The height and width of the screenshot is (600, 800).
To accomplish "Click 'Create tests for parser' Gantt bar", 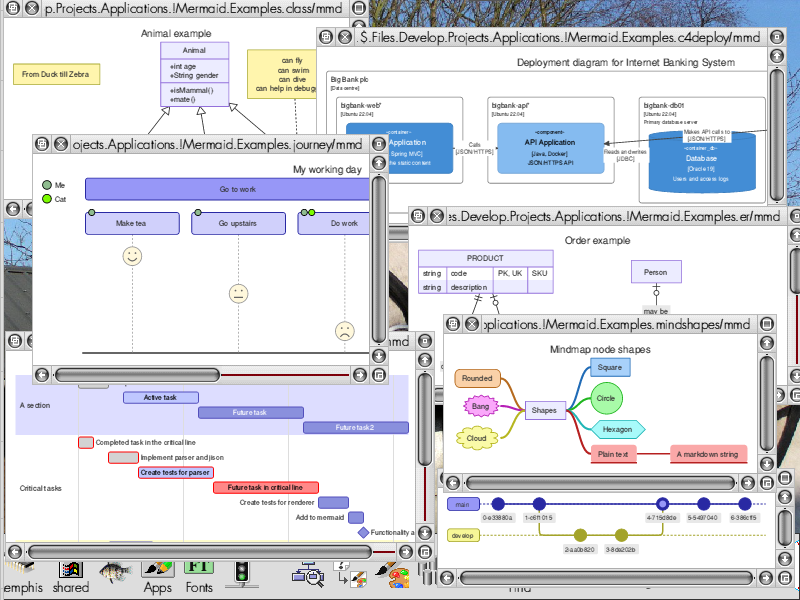I will click(175, 472).
